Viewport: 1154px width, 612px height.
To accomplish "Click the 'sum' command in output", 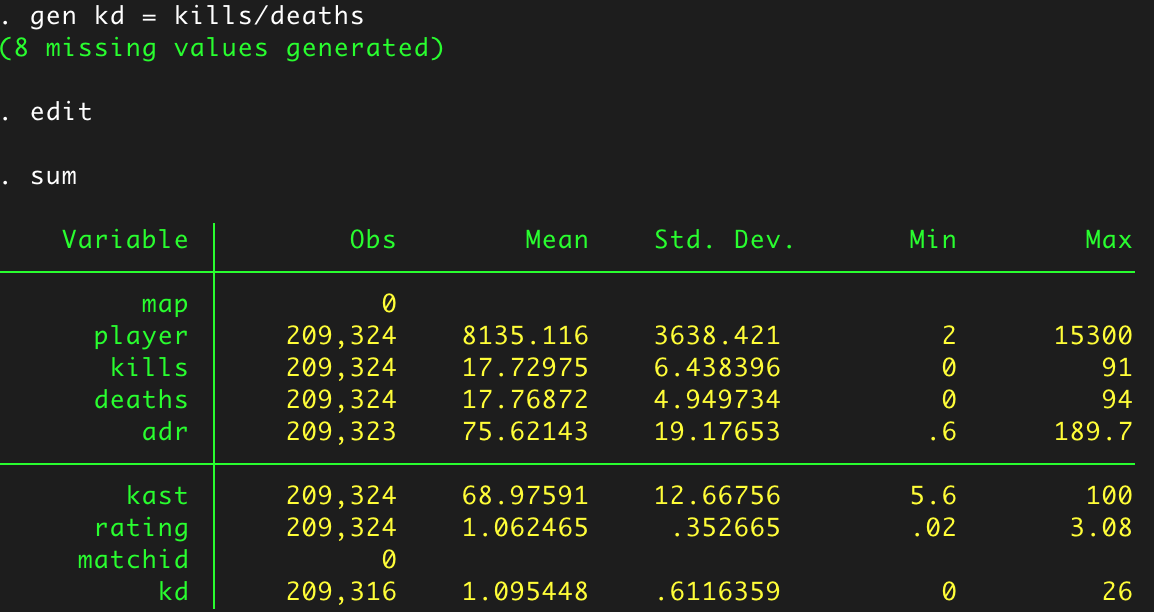I will pos(54,177).
